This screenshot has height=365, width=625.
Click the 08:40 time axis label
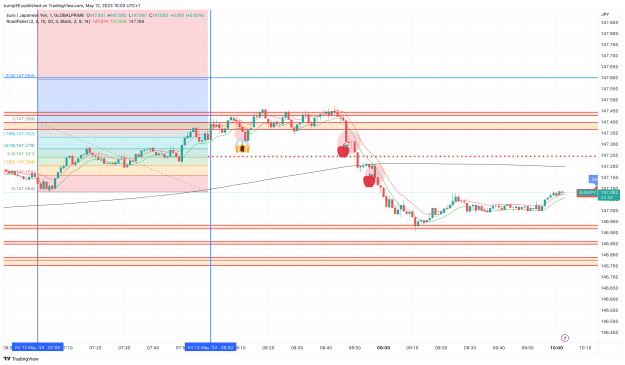326,347
